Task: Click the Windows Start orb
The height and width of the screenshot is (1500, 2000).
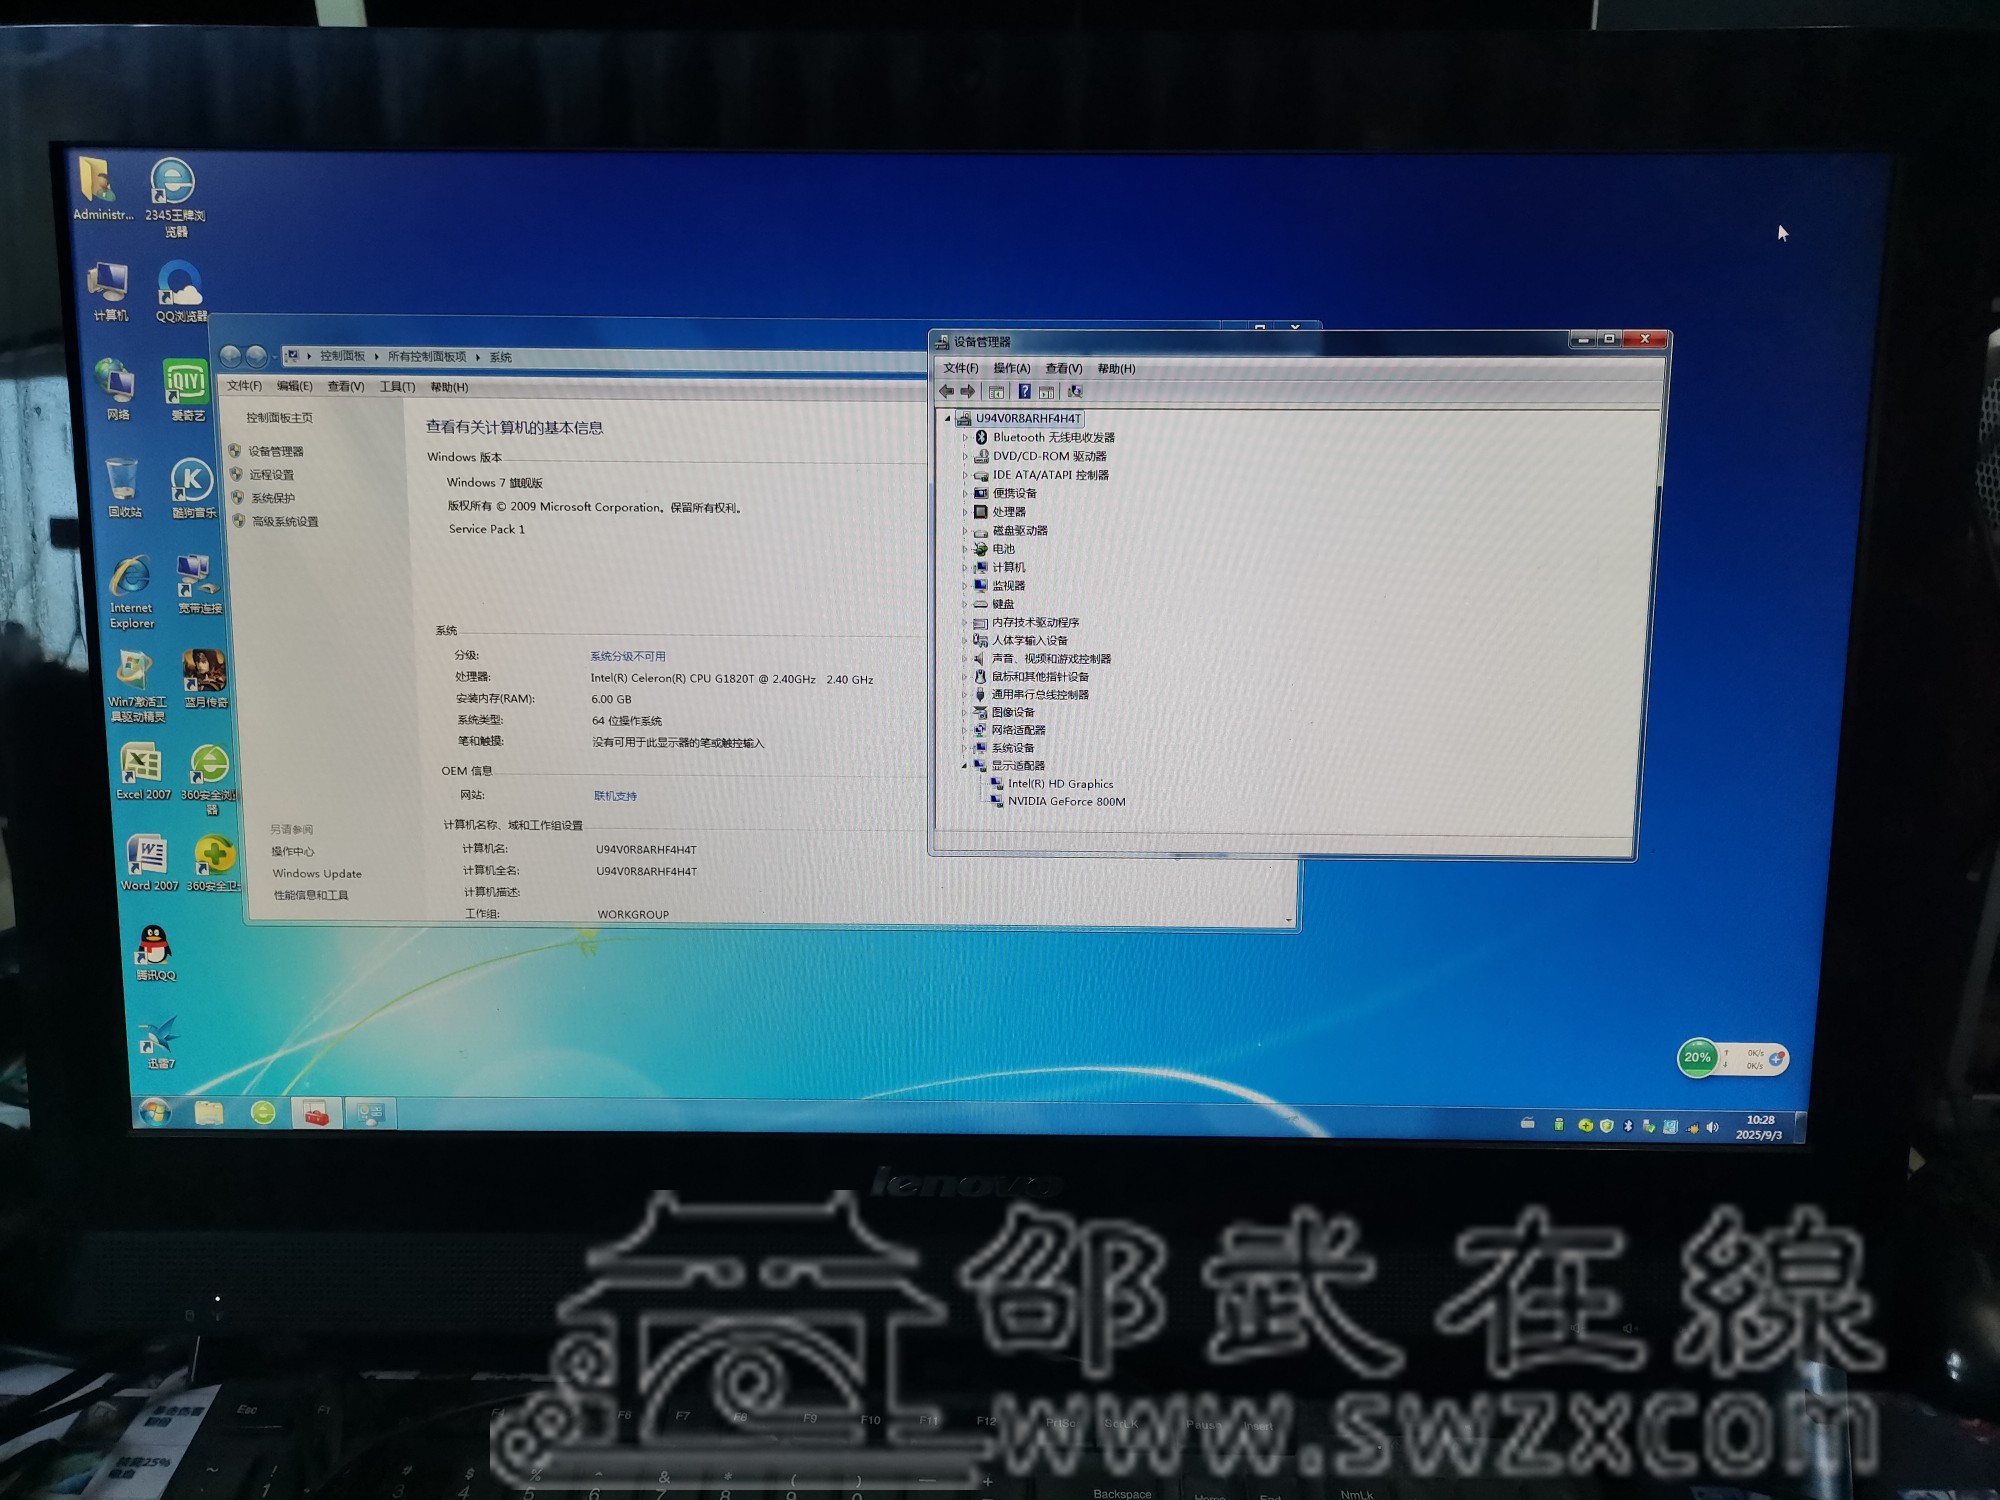Action: point(155,1112)
